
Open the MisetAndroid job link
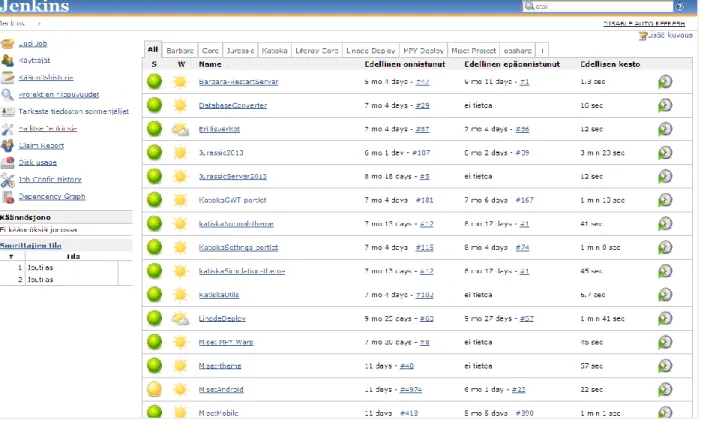(221, 390)
